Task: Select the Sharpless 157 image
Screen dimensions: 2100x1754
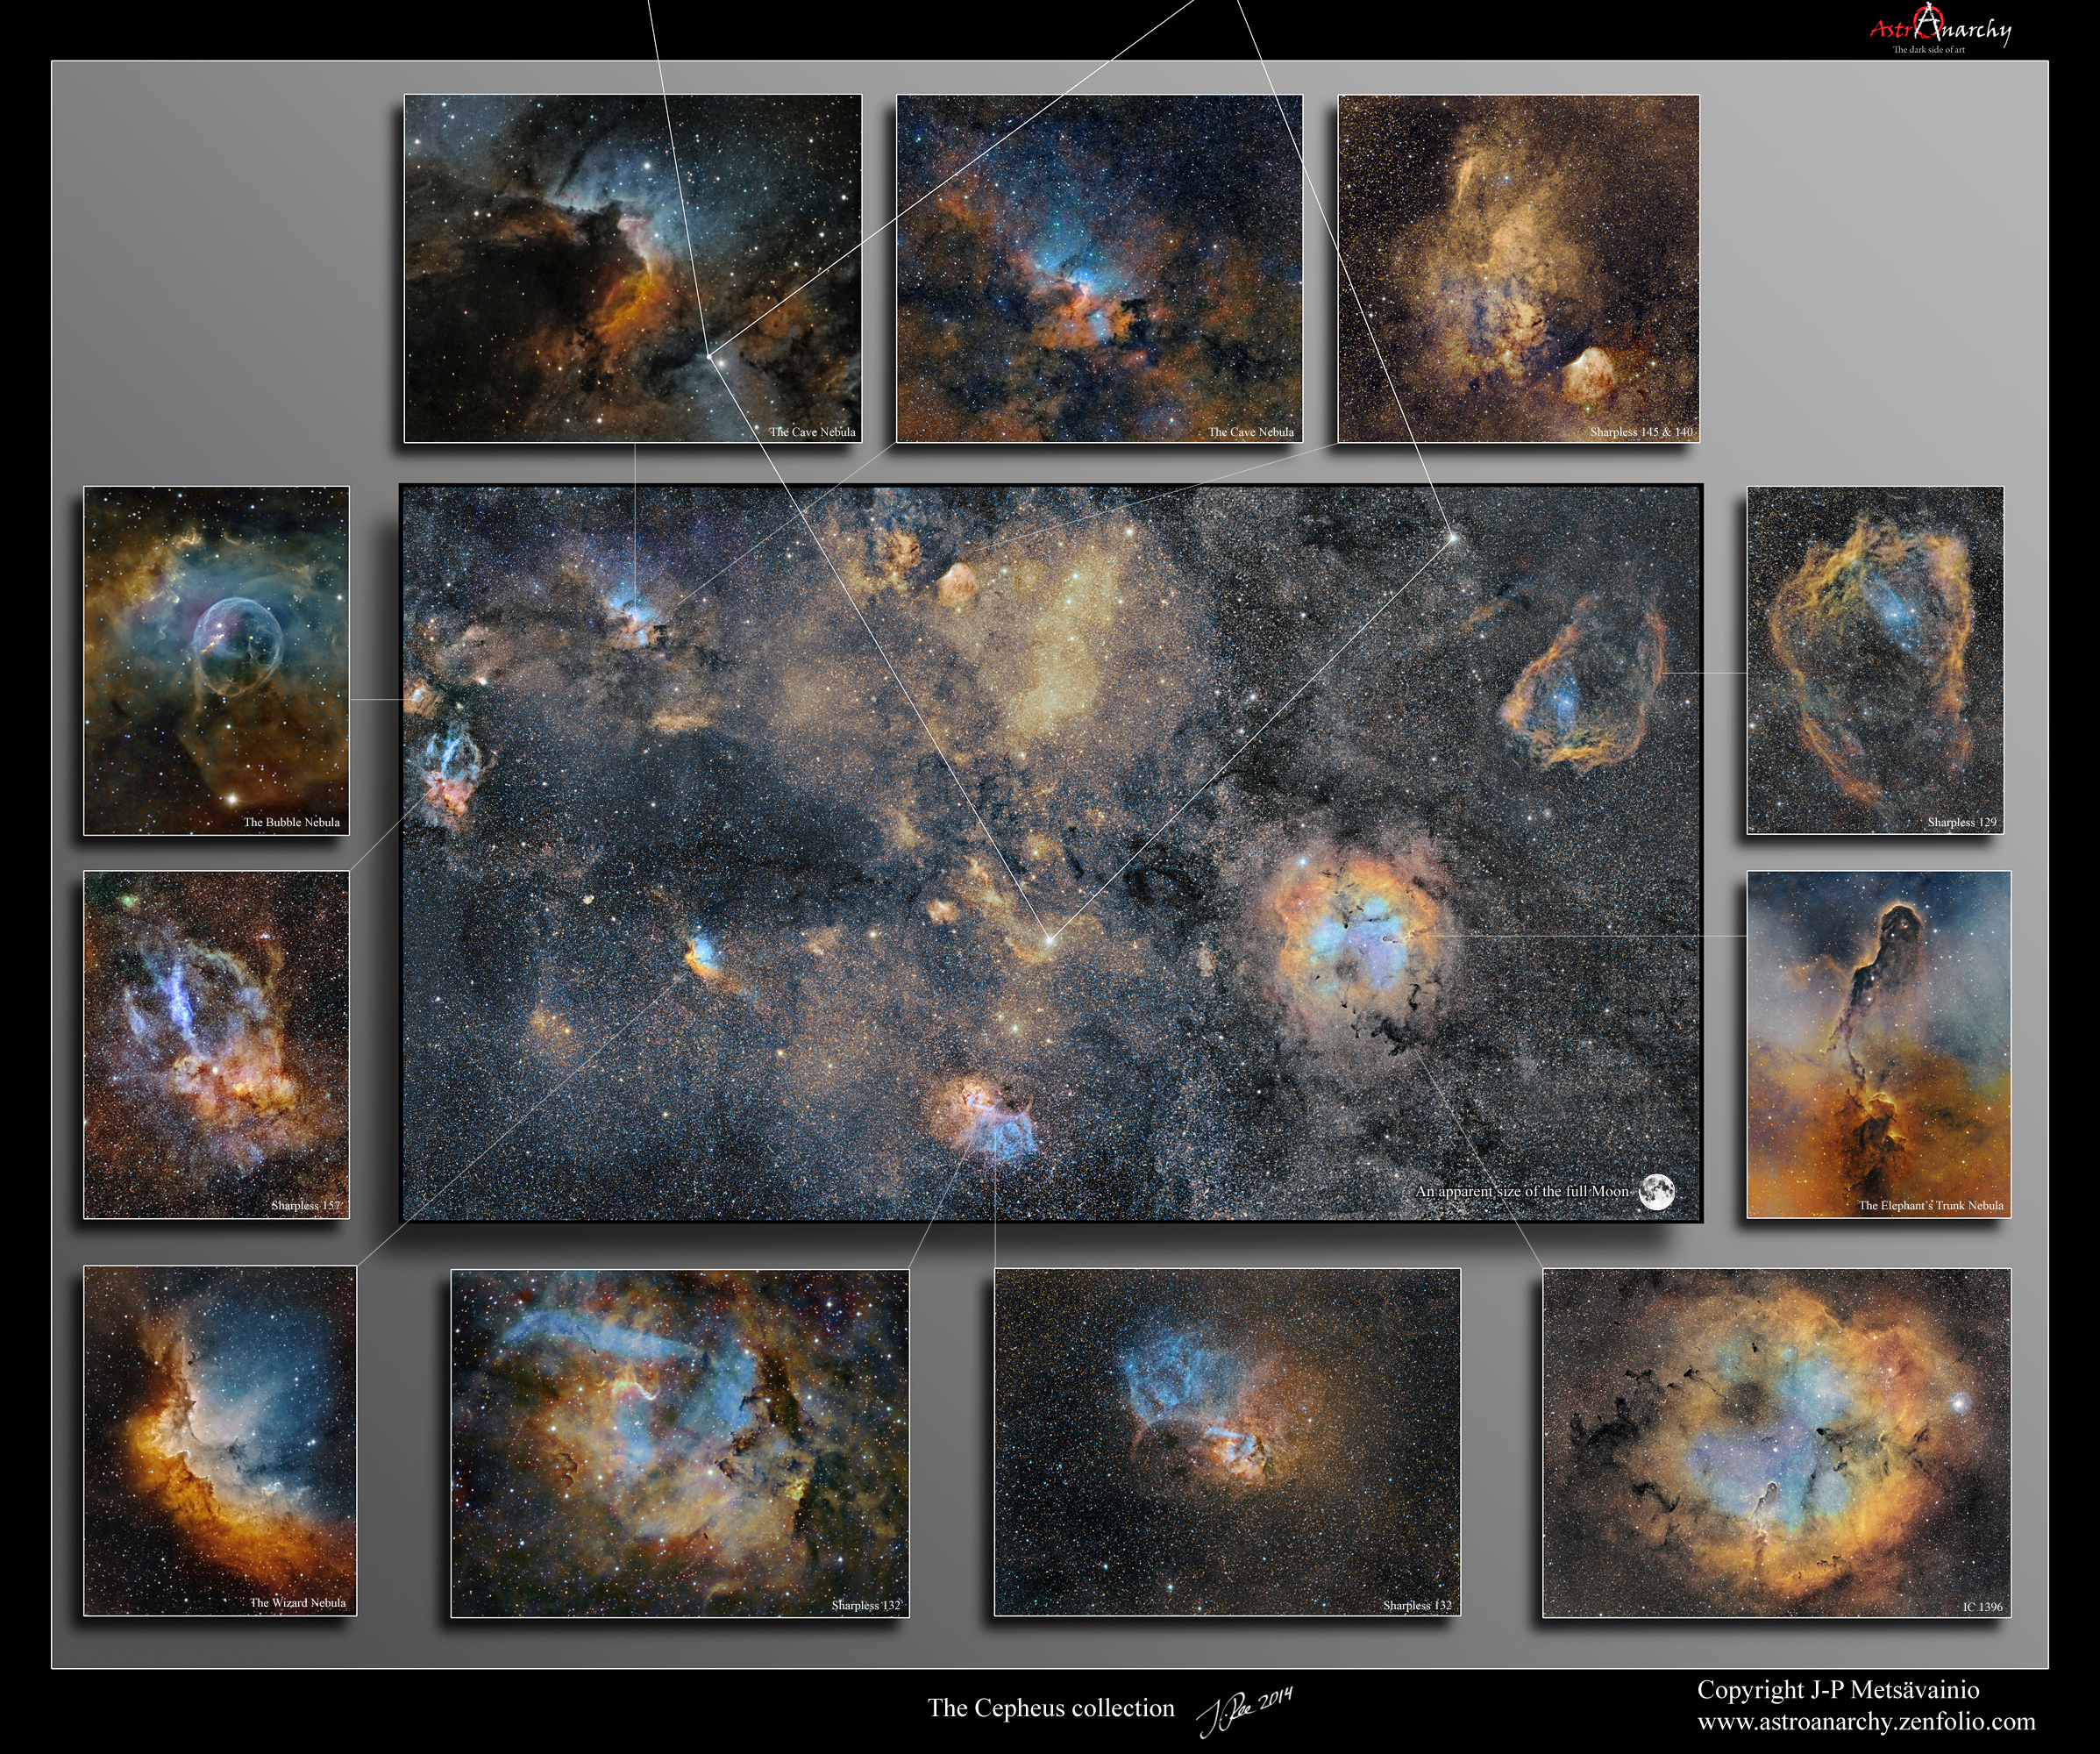Action: [216, 1044]
